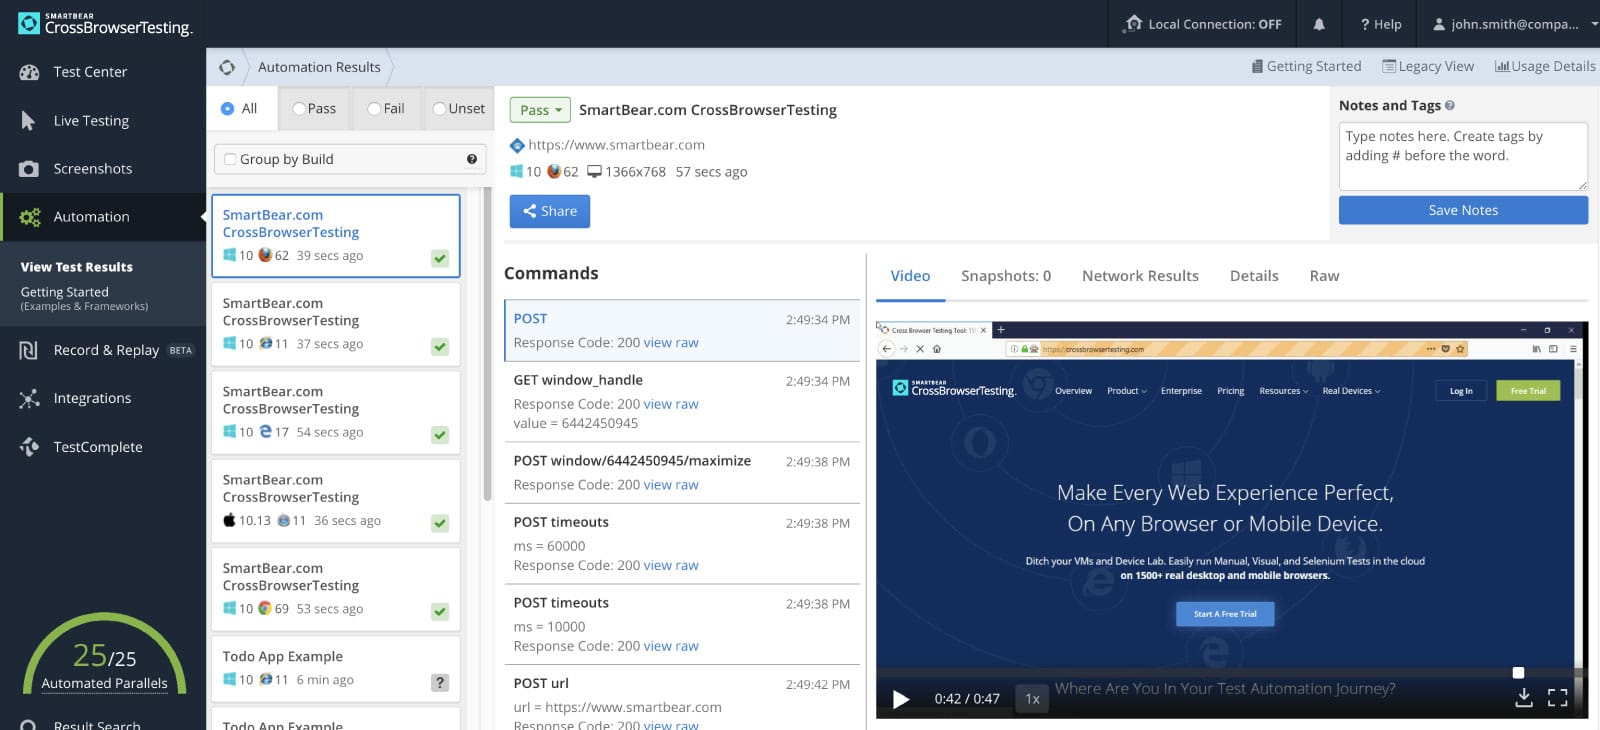Click the pass checkmark on the 39 secs ago test
Image resolution: width=1600 pixels, height=730 pixels.
click(440, 258)
